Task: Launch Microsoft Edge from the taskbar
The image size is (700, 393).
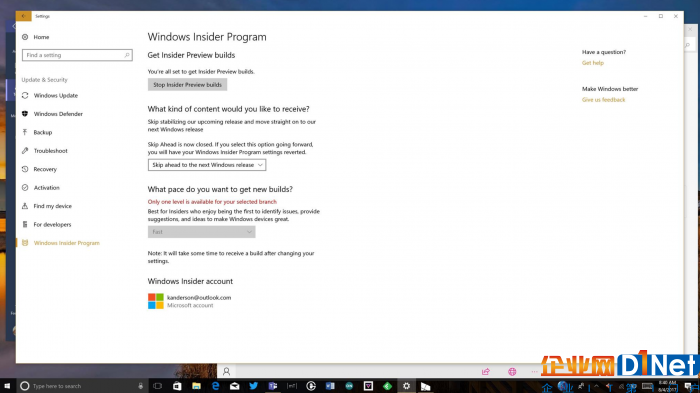Action: (216, 386)
